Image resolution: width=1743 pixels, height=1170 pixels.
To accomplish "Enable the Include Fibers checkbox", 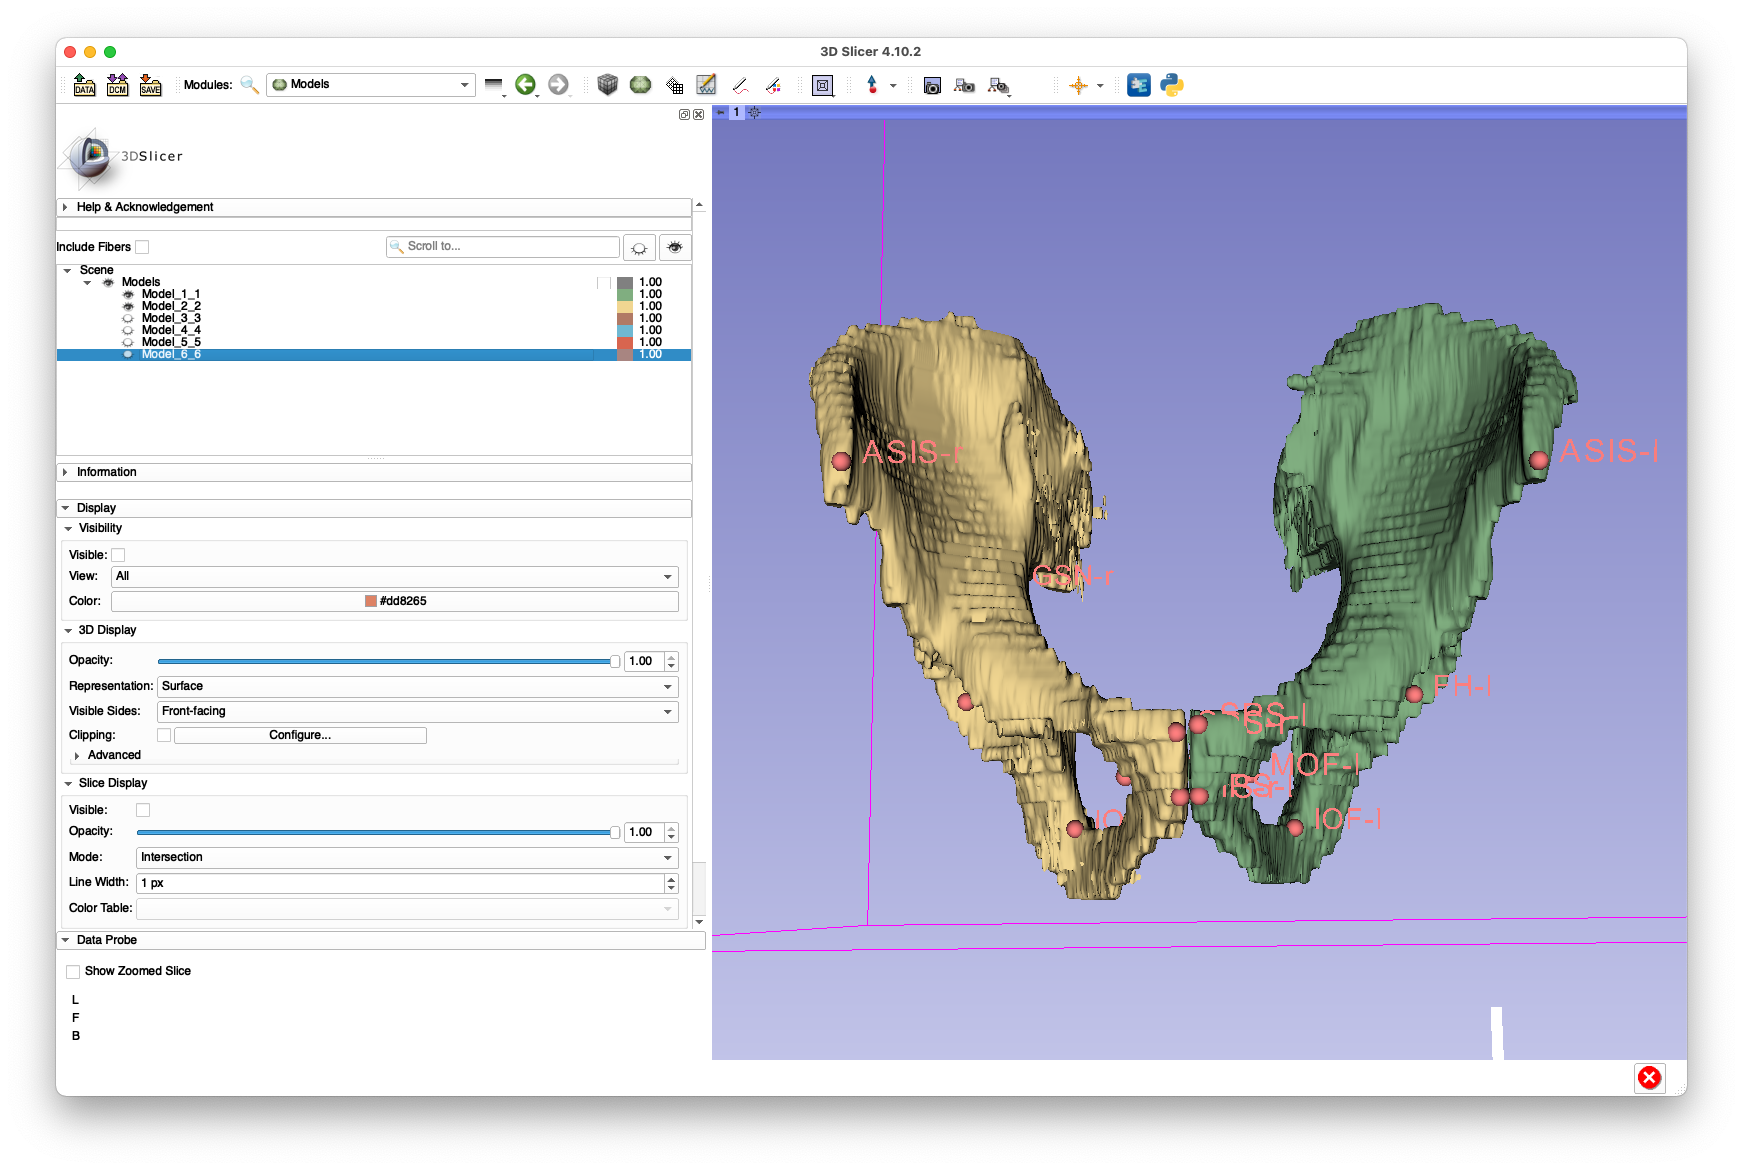I will (142, 247).
